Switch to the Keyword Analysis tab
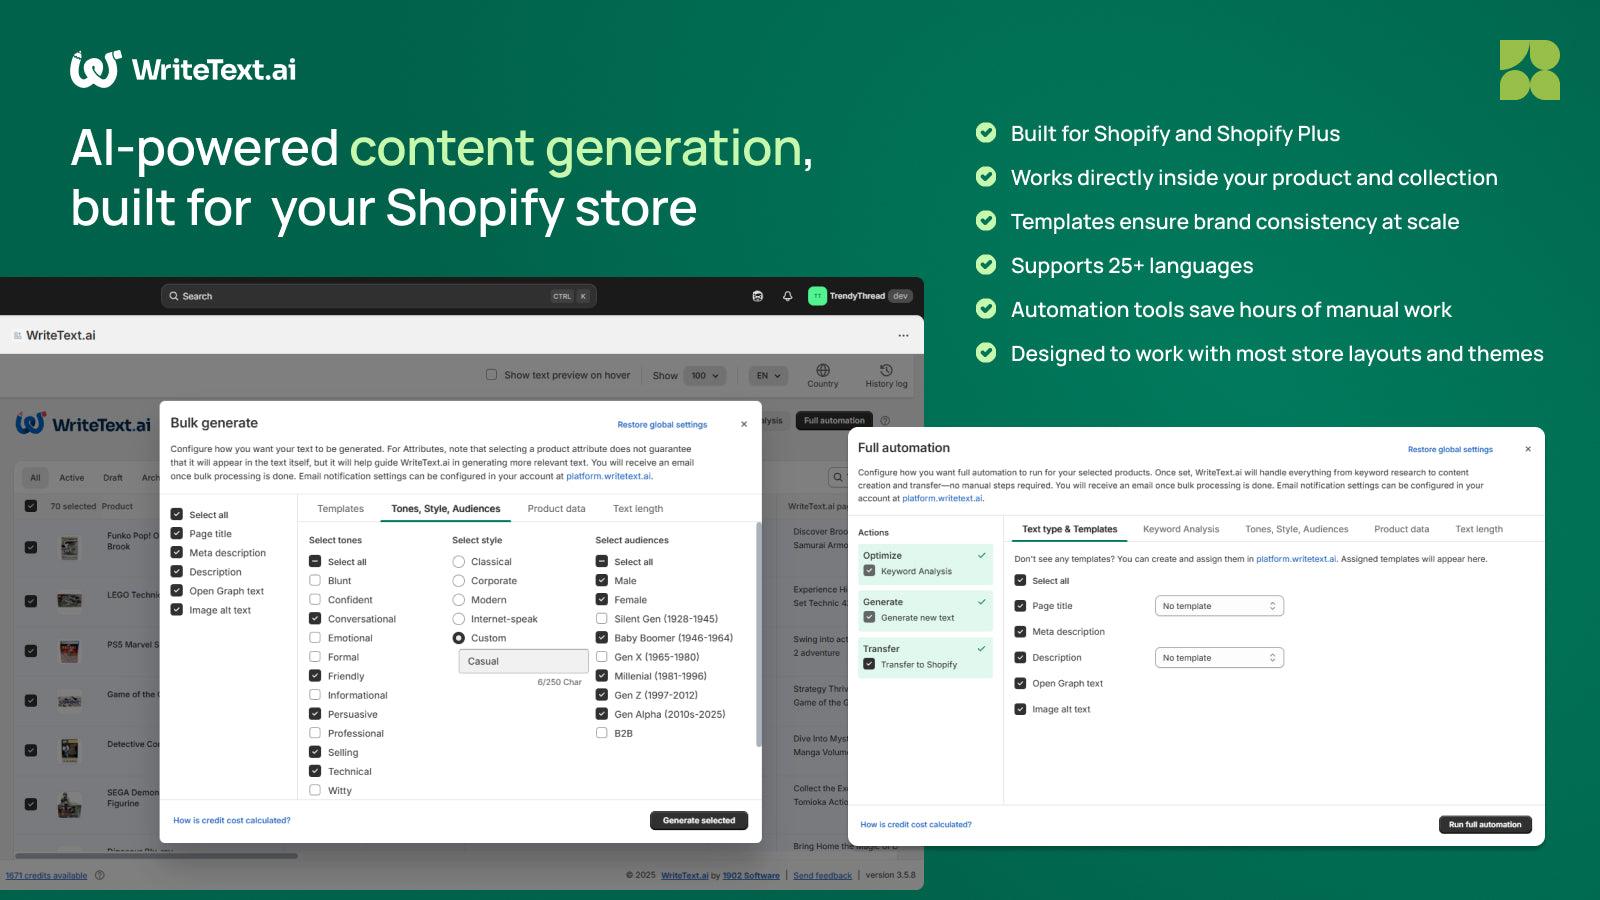 click(x=1181, y=529)
